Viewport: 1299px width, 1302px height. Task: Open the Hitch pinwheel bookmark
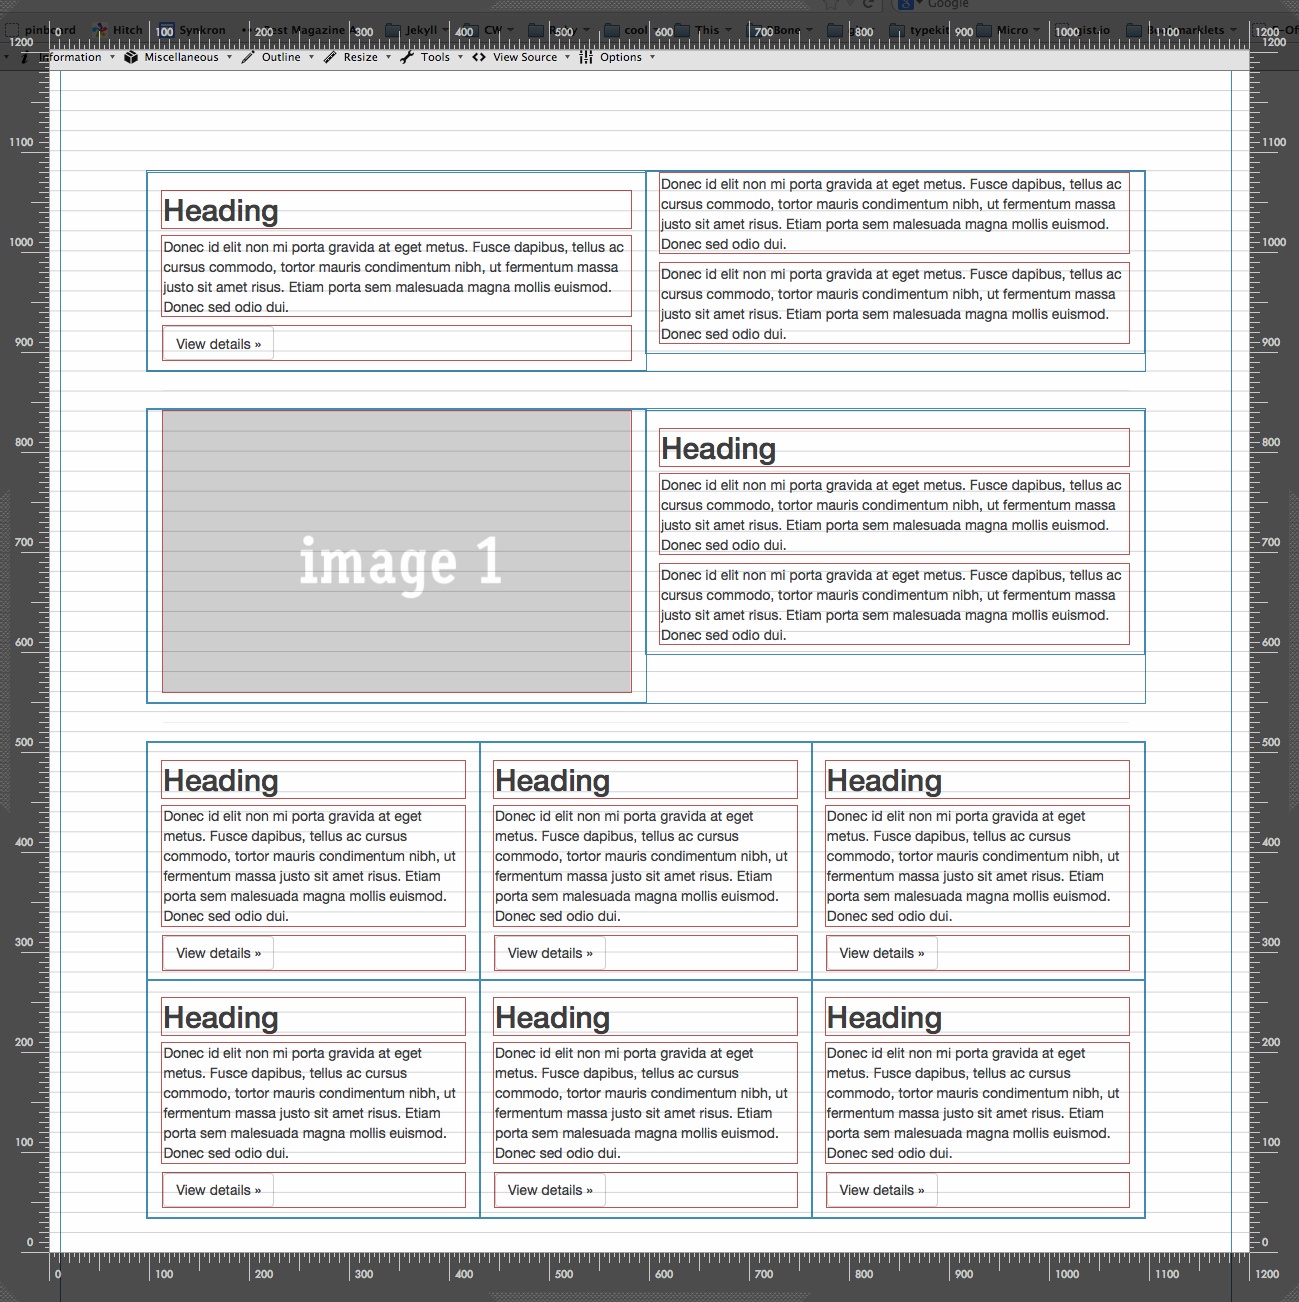[100, 30]
